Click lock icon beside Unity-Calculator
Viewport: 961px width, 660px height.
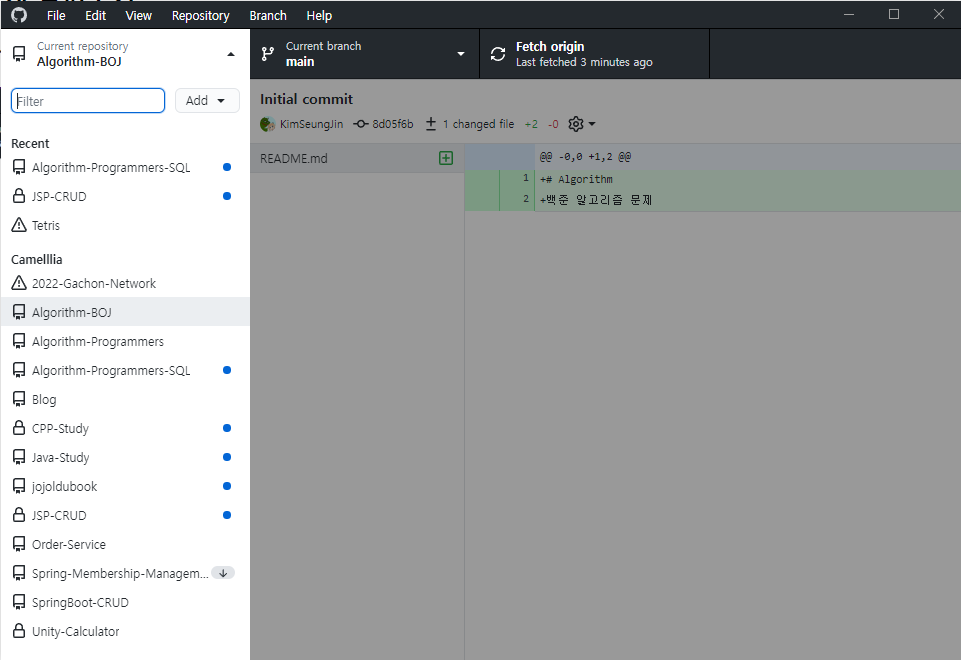coord(19,631)
